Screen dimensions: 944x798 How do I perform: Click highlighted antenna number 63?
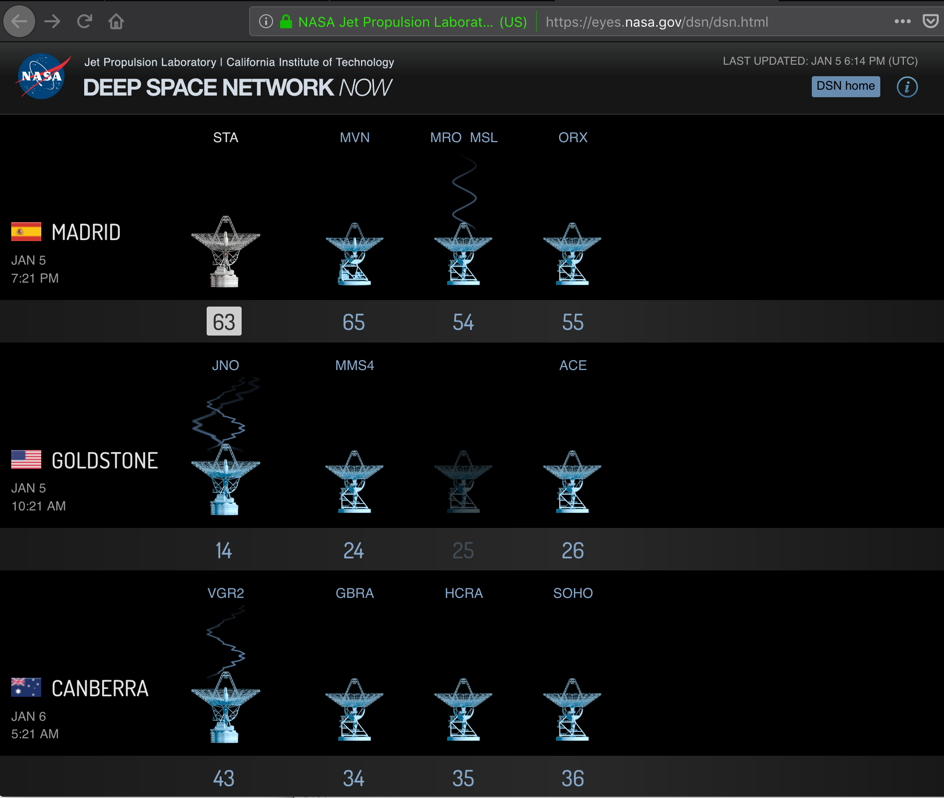coord(224,322)
